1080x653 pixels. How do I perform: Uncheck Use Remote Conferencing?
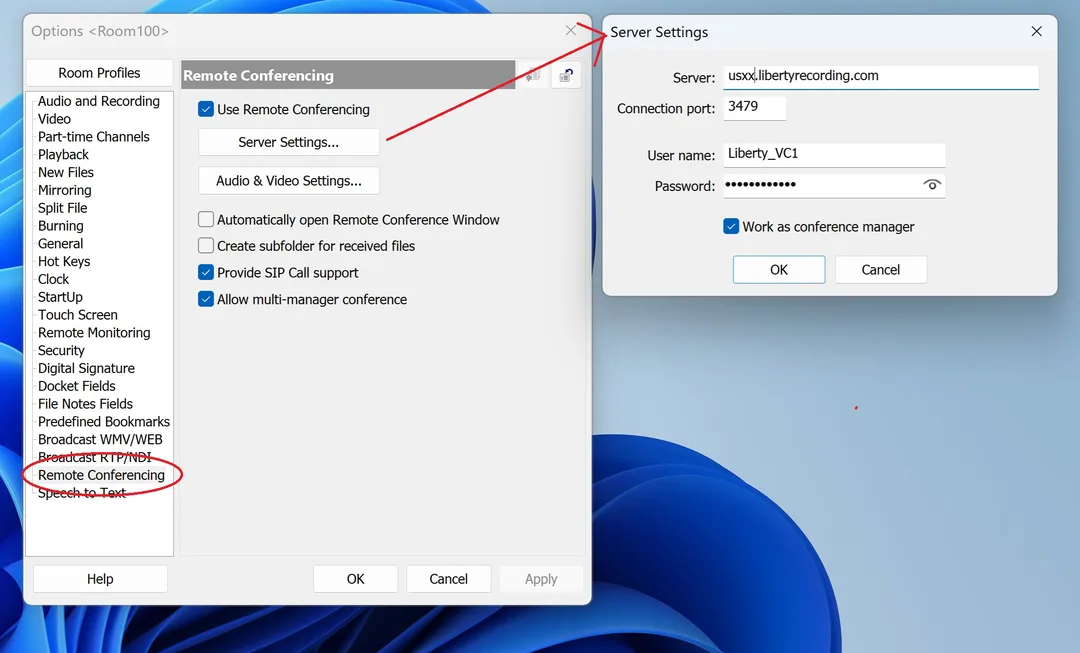[x=206, y=109]
